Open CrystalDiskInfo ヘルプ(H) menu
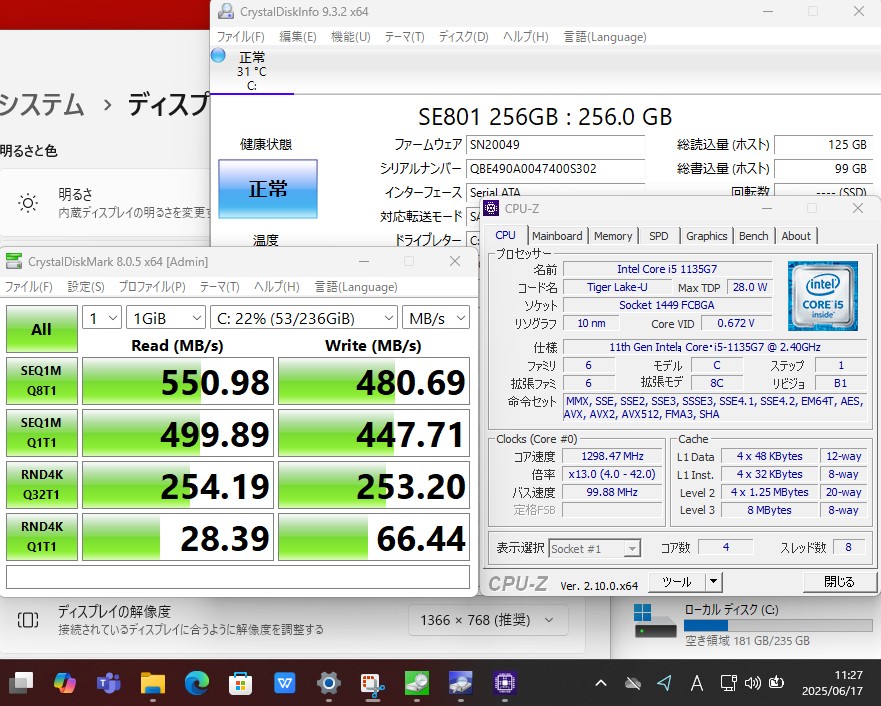Screen dimensions: 881x706 point(525,37)
